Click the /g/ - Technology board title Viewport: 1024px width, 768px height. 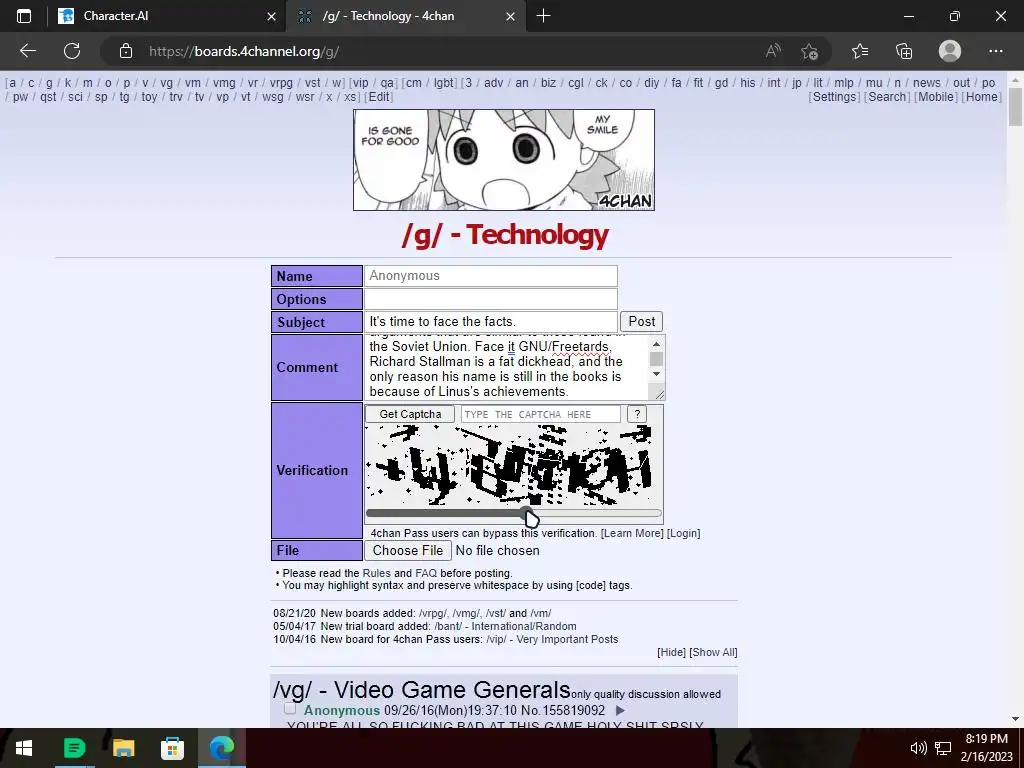coord(505,235)
